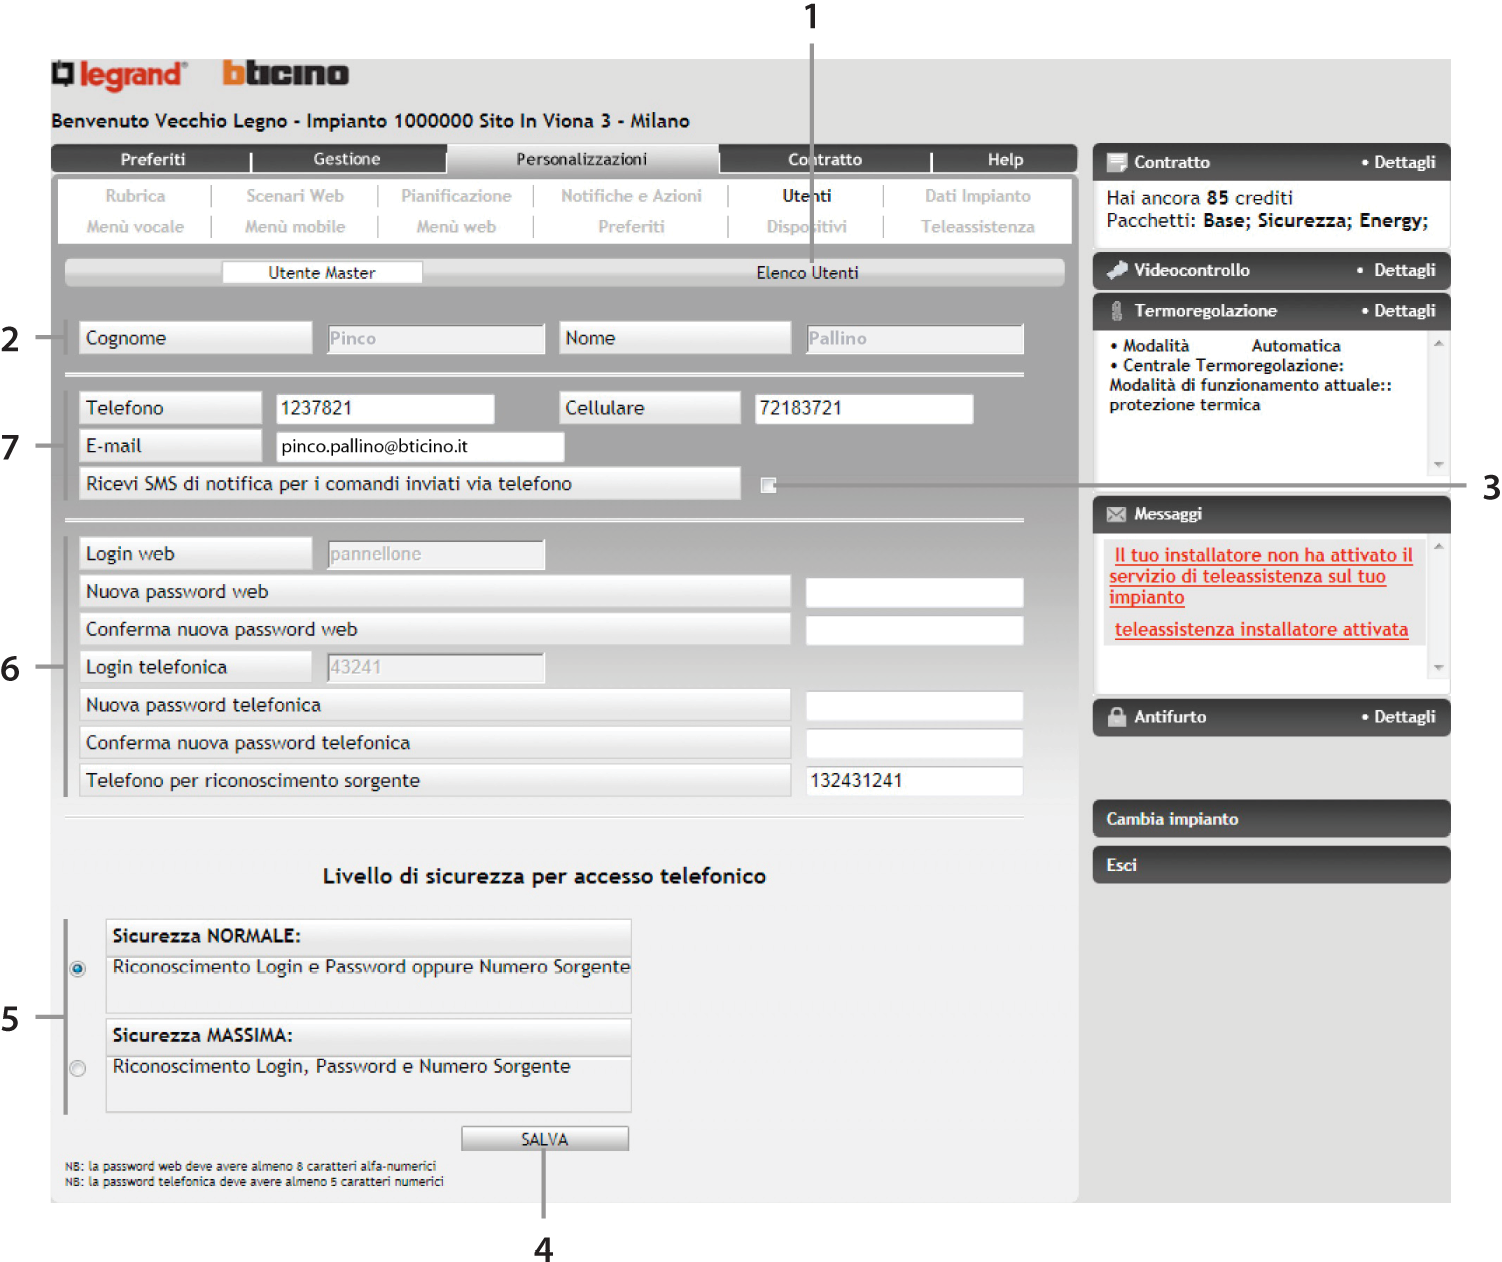
Task: Open the Contratto main tab
Action: pyautogui.click(x=825, y=159)
